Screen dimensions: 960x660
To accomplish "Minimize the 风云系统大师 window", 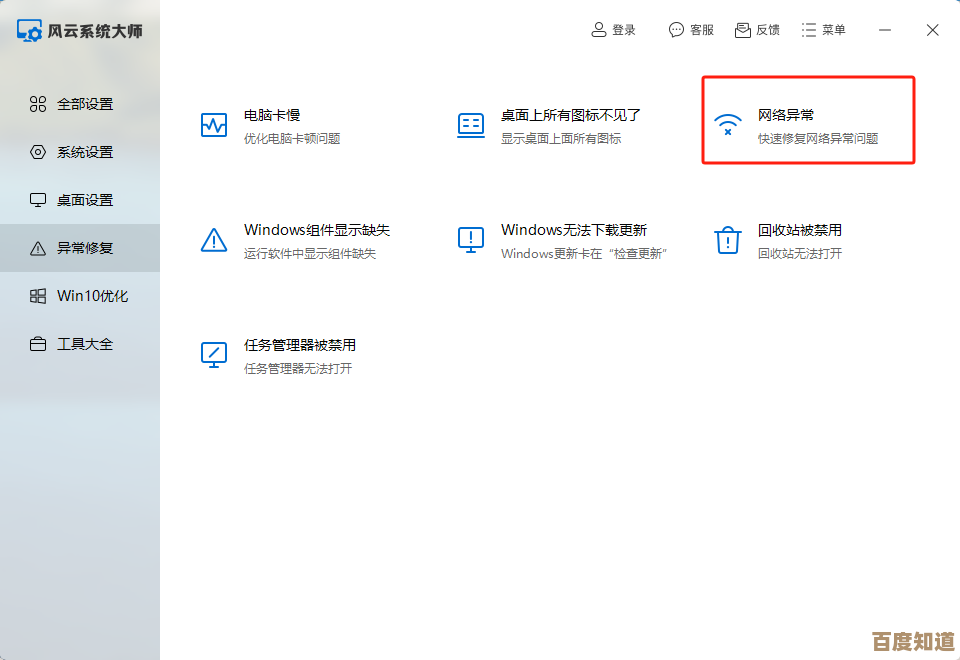I will [885, 30].
